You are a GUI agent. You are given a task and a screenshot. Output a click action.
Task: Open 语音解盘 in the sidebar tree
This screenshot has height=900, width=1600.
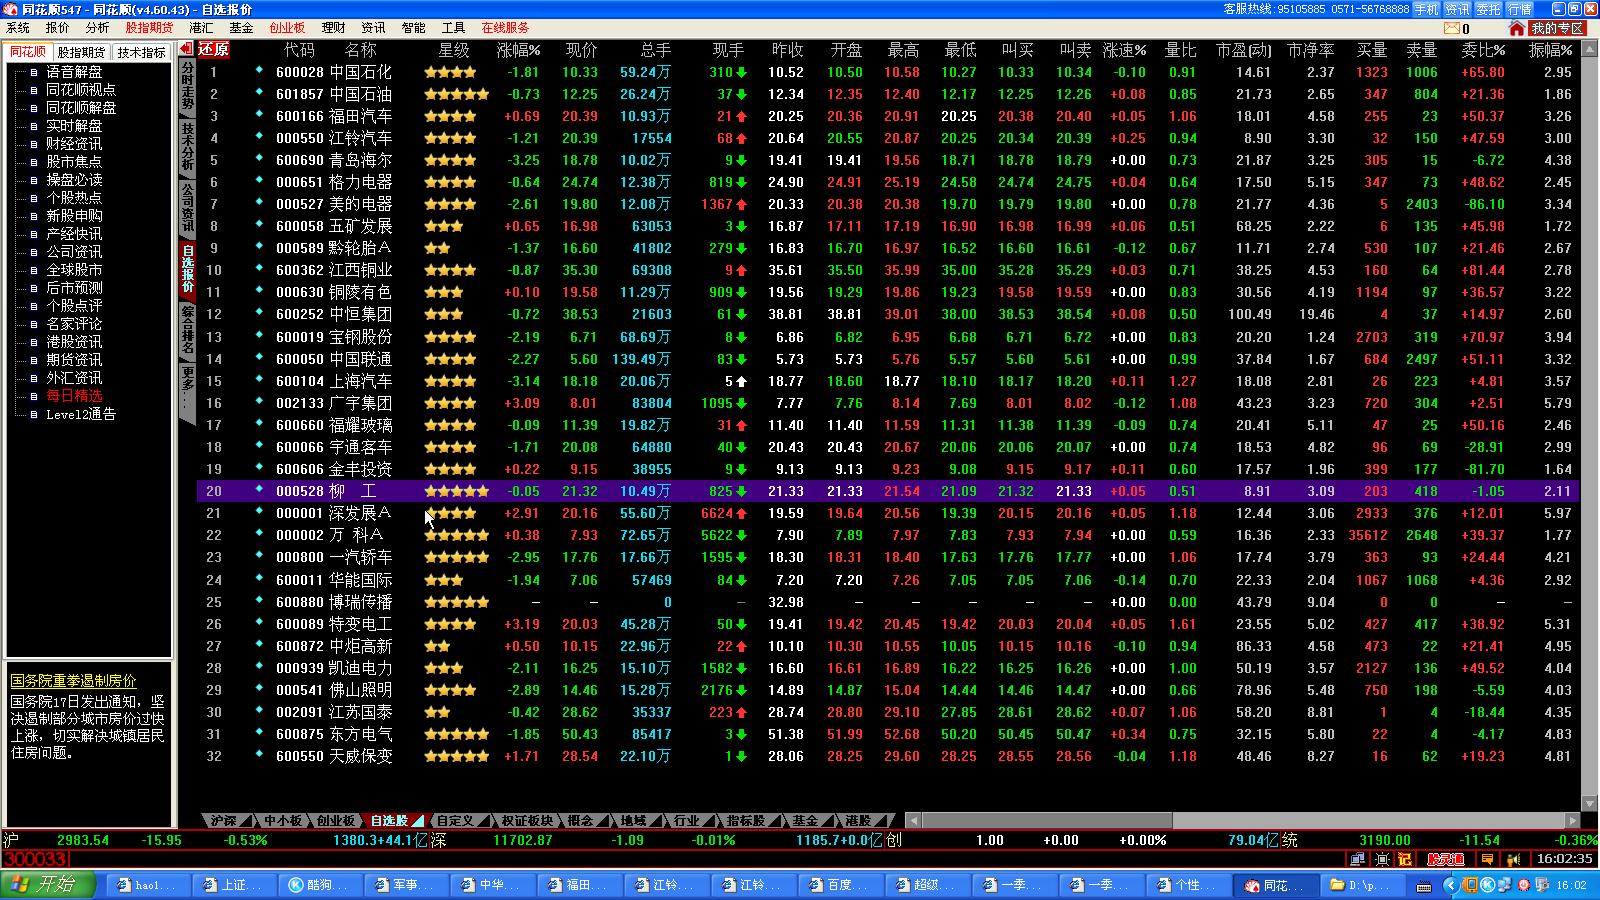click(74, 72)
